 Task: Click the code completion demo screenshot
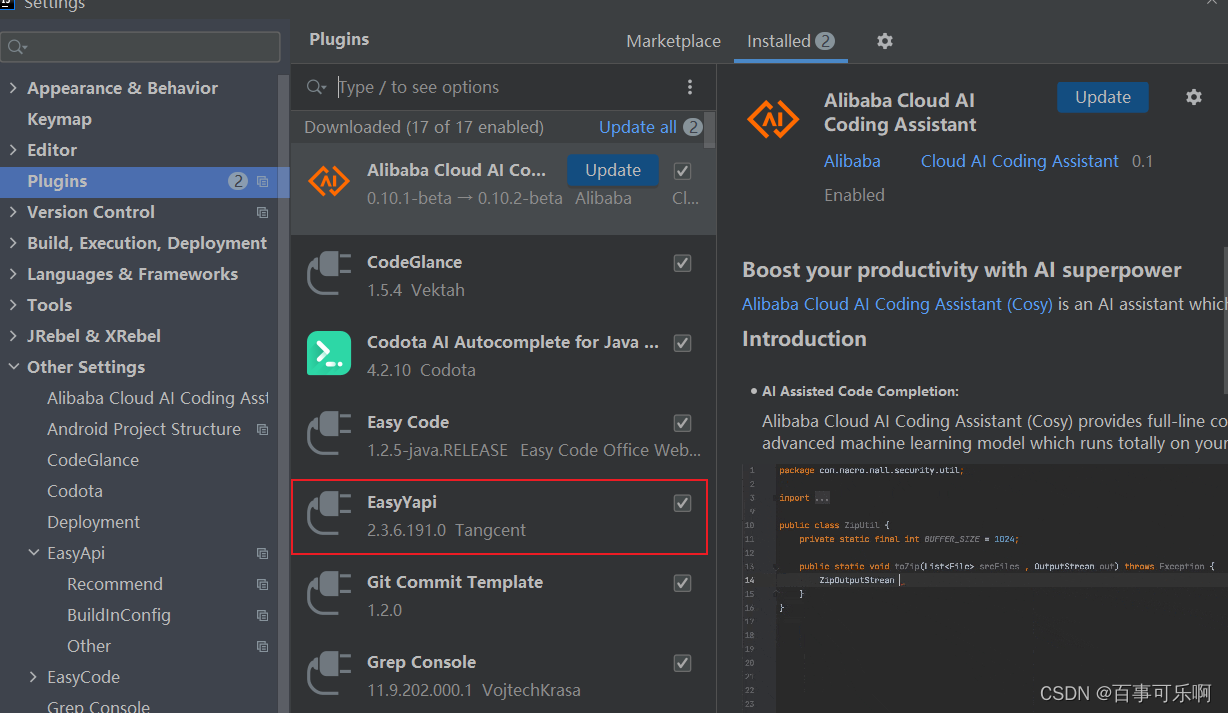pyautogui.click(x=985, y=587)
